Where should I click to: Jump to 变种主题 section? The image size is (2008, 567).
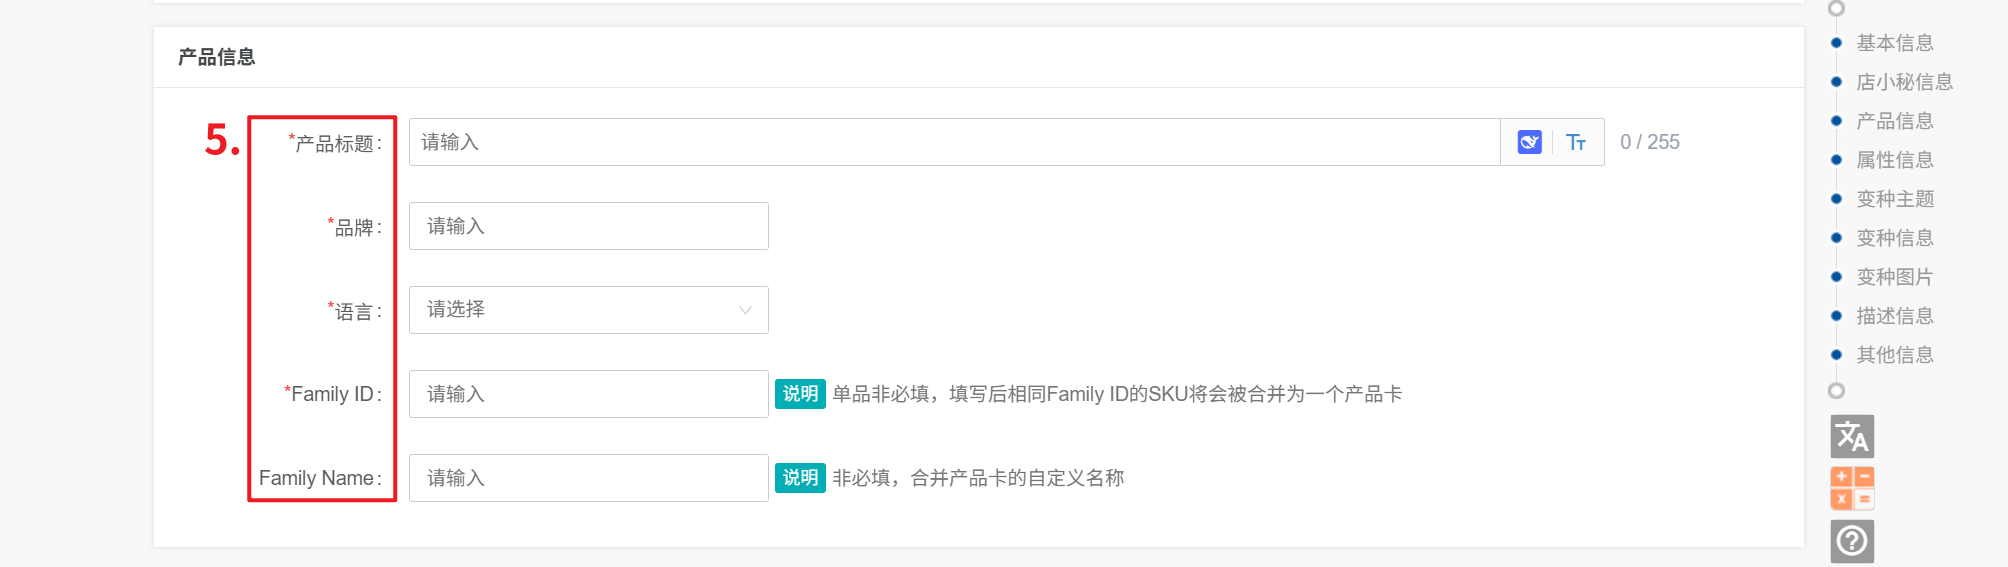coord(1894,199)
